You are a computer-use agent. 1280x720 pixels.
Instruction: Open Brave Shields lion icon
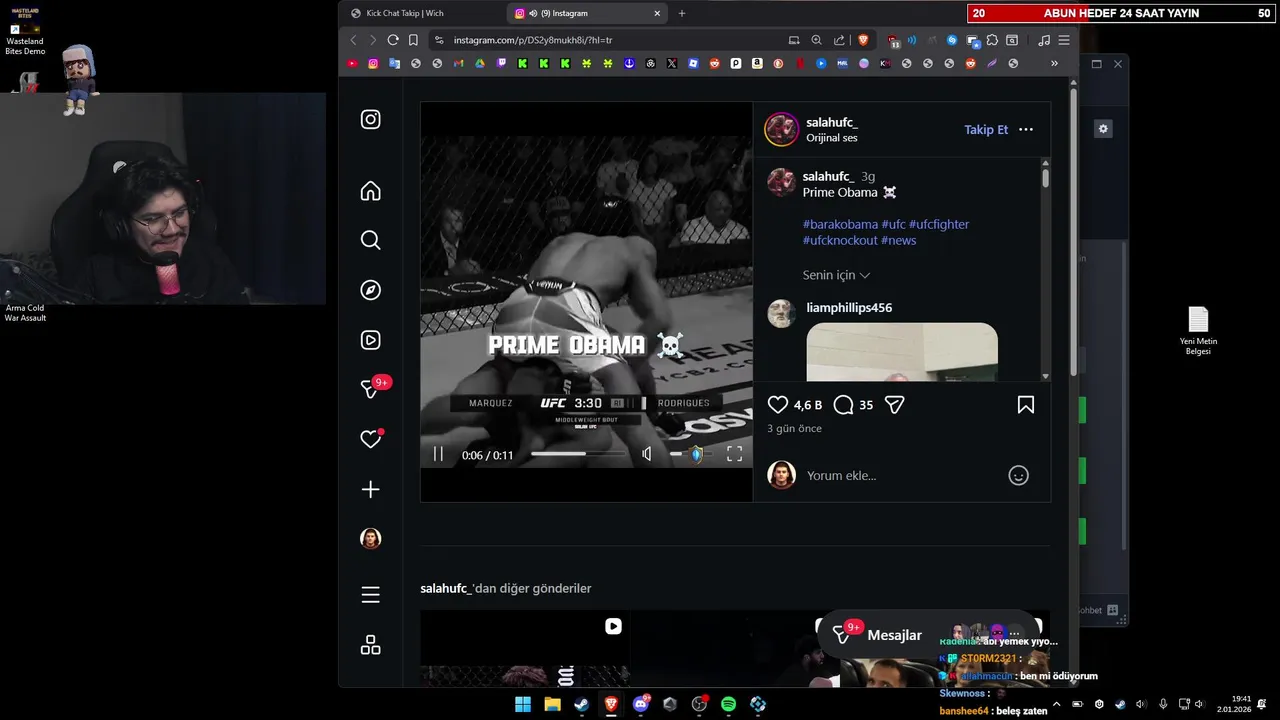(x=863, y=40)
